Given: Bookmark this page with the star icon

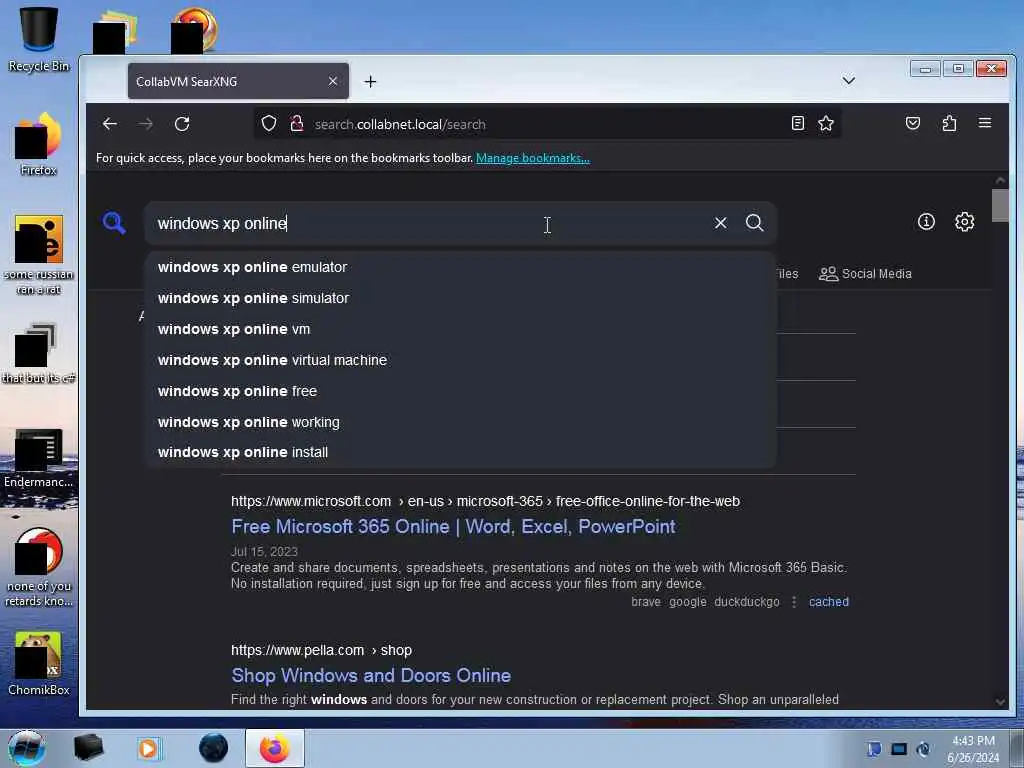Looking at the screenshot, I should 826,123.
